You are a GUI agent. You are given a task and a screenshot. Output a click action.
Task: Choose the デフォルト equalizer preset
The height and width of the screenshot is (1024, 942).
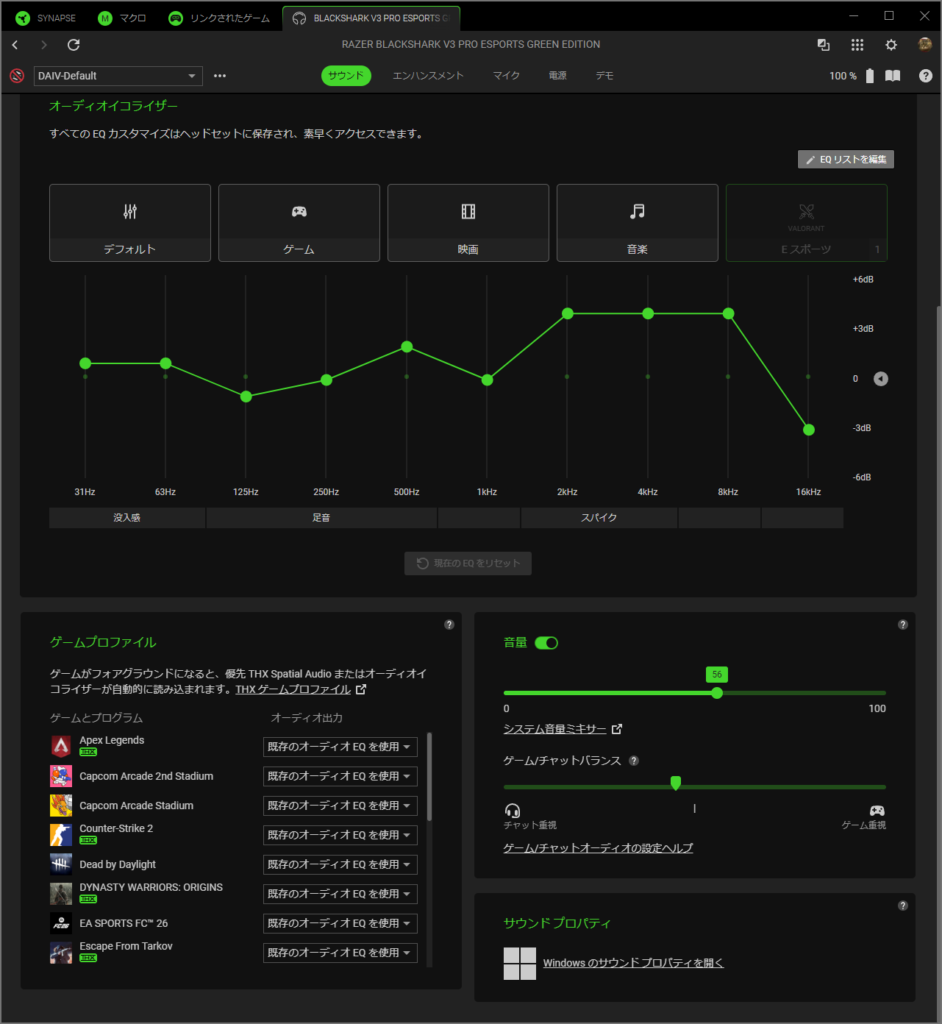[130, 222]
